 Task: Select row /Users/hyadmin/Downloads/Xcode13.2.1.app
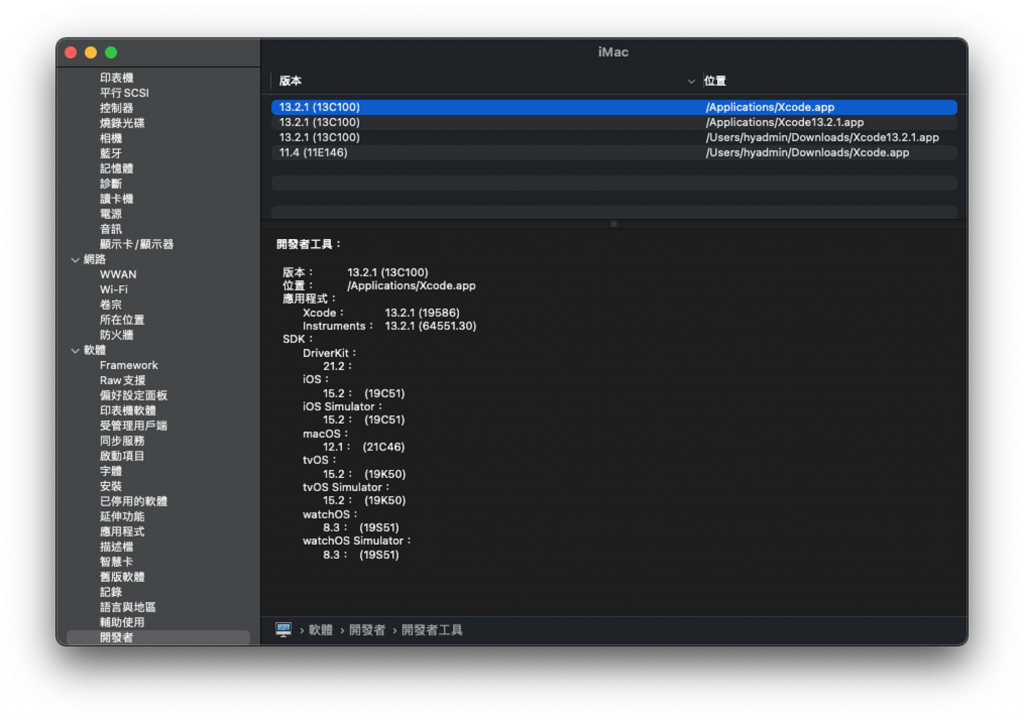[x=614, y=137]
